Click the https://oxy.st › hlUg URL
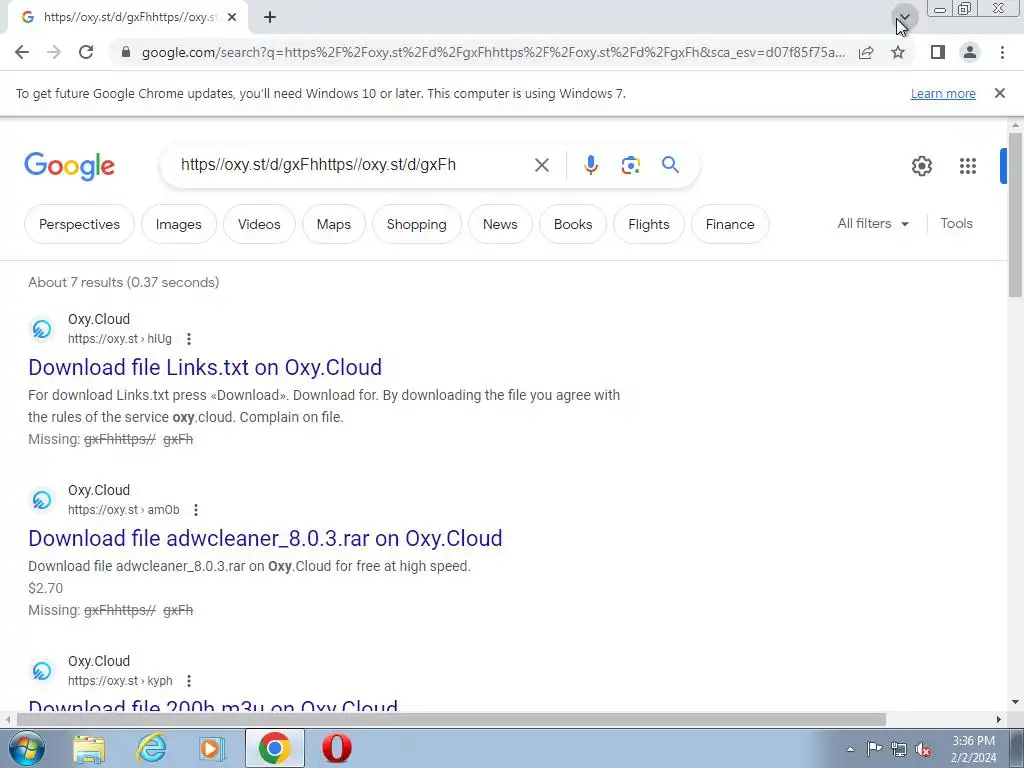1024x768 pixels. pyautogui.click(x=120, y=339)
